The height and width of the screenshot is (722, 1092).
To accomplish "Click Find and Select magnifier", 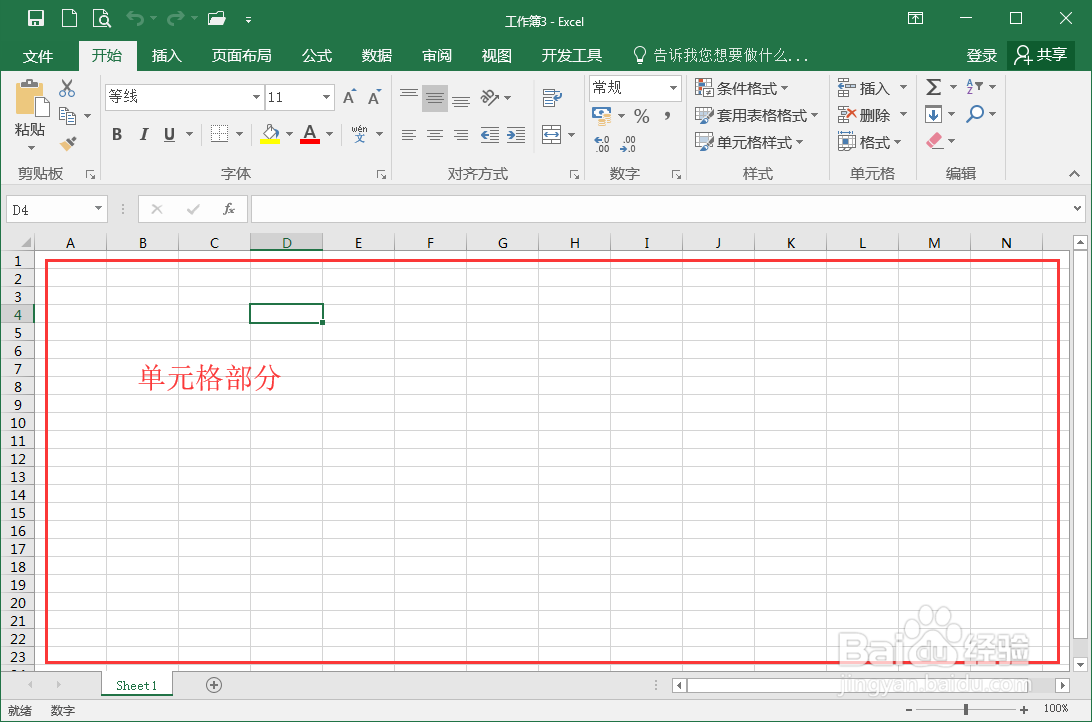I will (975, 113).
